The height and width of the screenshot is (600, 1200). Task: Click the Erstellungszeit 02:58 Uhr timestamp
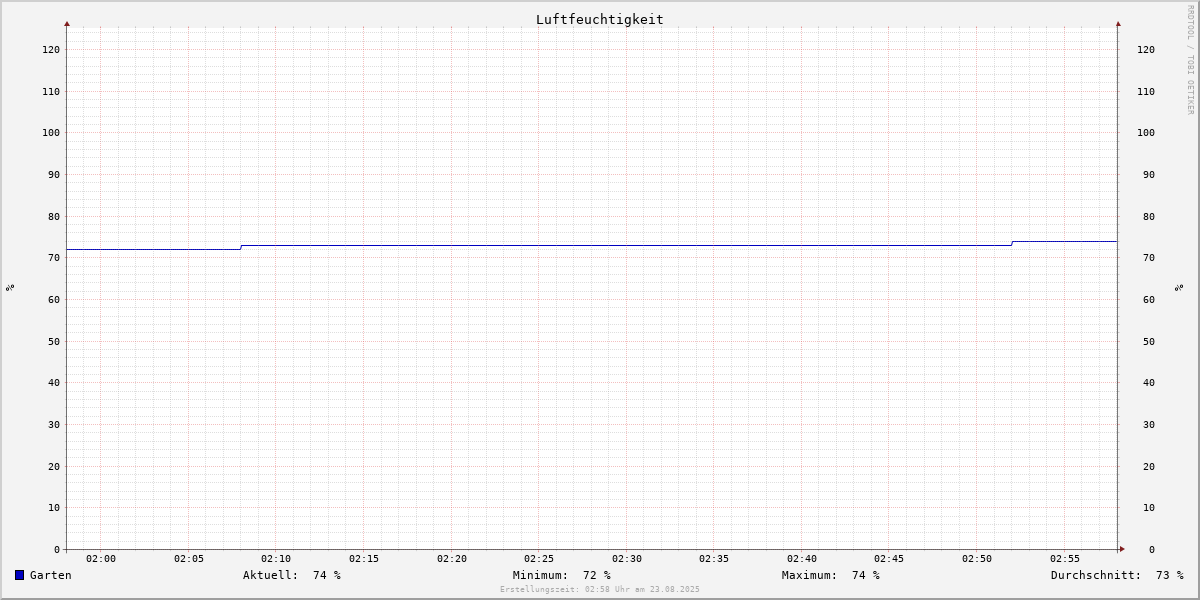[x=600, y=589]
